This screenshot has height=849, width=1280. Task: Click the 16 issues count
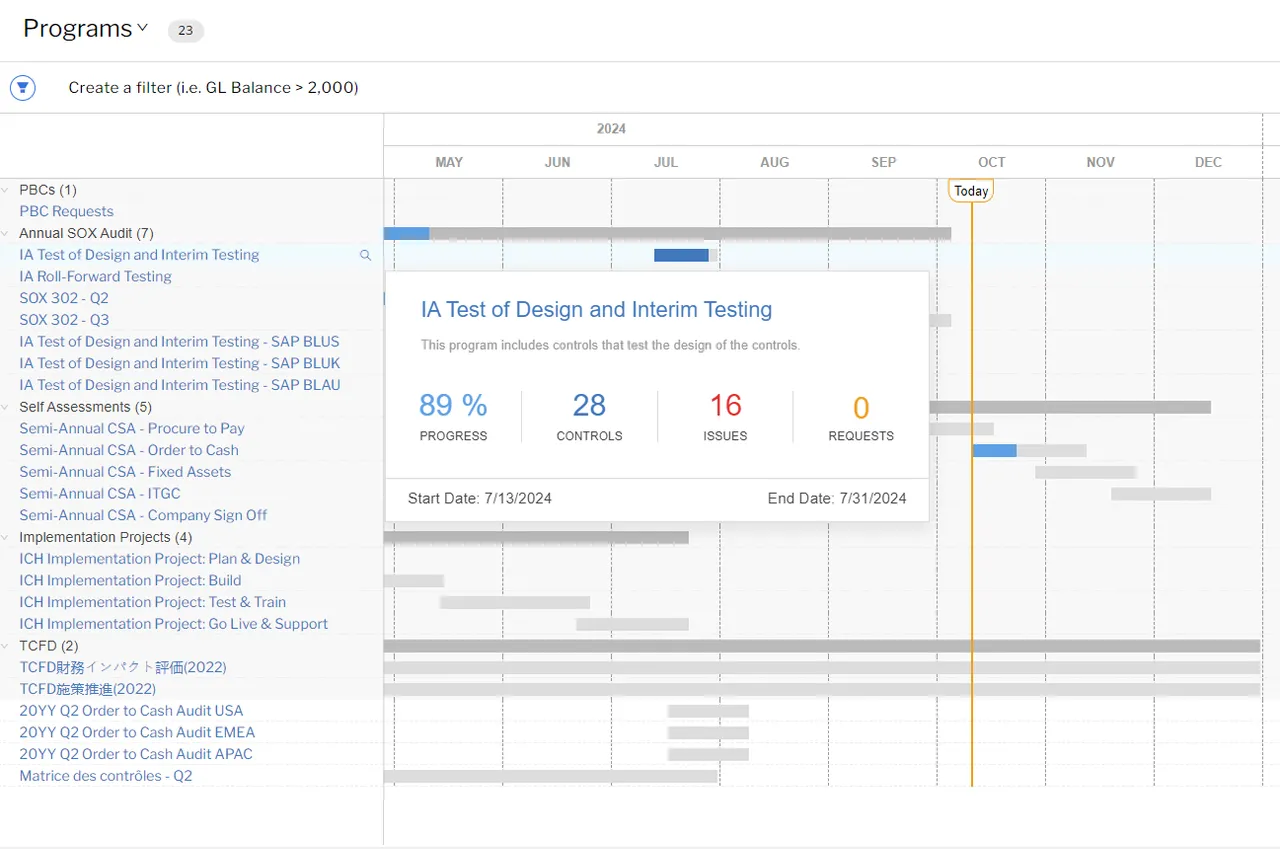[725, 405]
